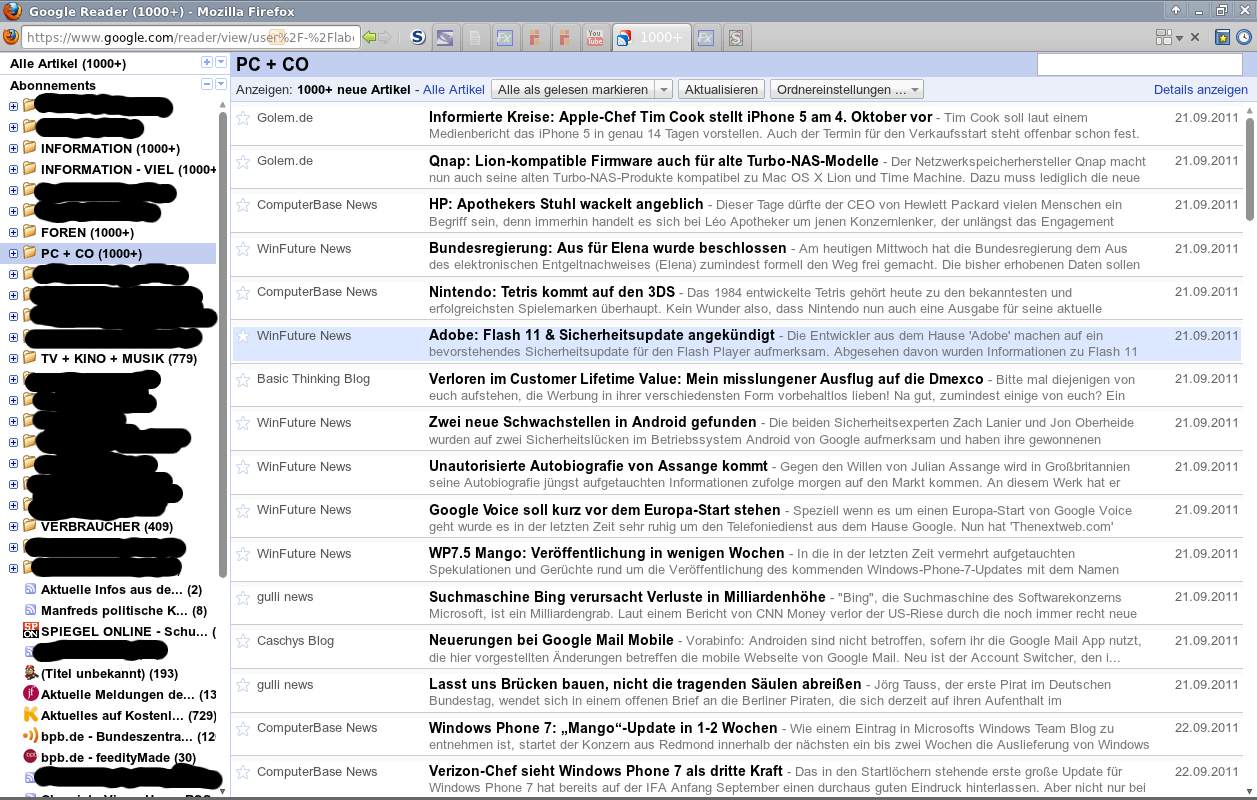Viewport: 1257px width, 800px height.
Task: Open options arrow next to Alle Artikel header
Action: coord(220,62)
